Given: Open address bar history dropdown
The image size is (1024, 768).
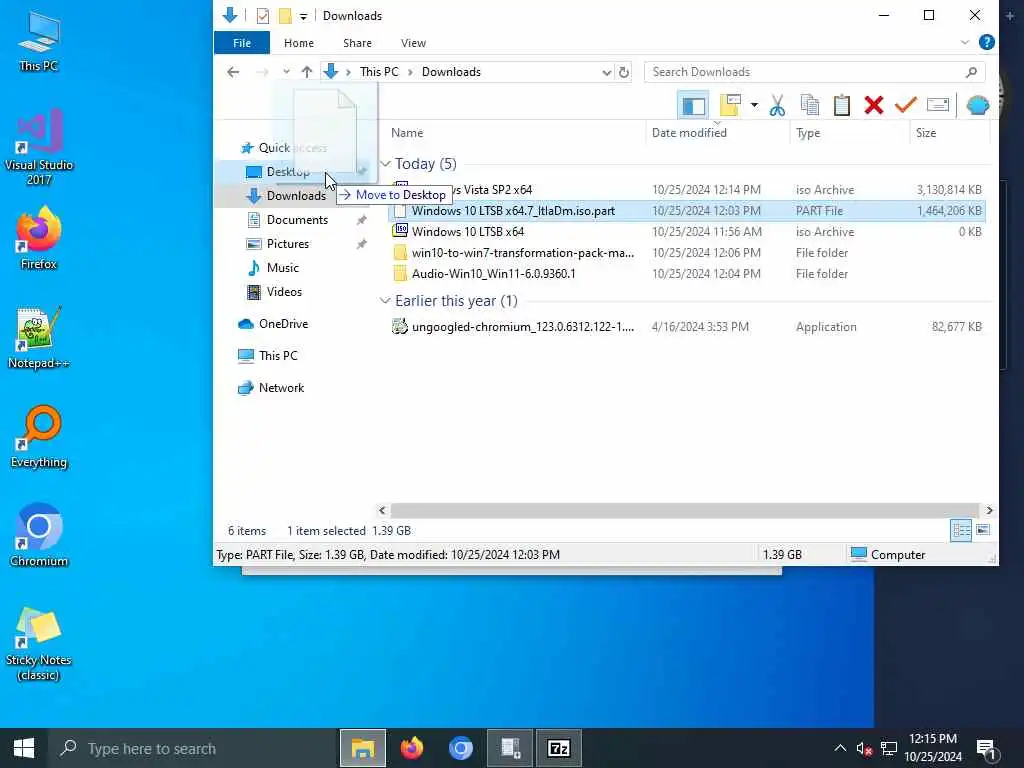Looking at the screenshot, I should [x=607, y=72].
